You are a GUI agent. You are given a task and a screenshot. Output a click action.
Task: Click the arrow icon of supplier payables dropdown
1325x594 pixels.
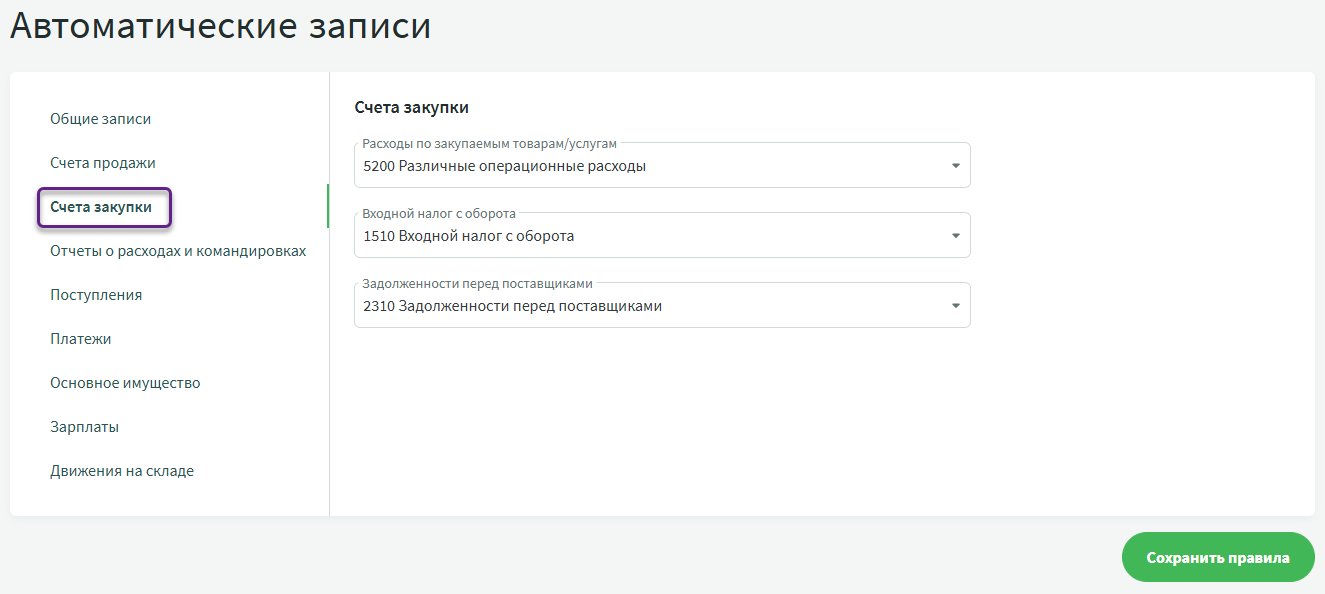click(x=955, y=306)
